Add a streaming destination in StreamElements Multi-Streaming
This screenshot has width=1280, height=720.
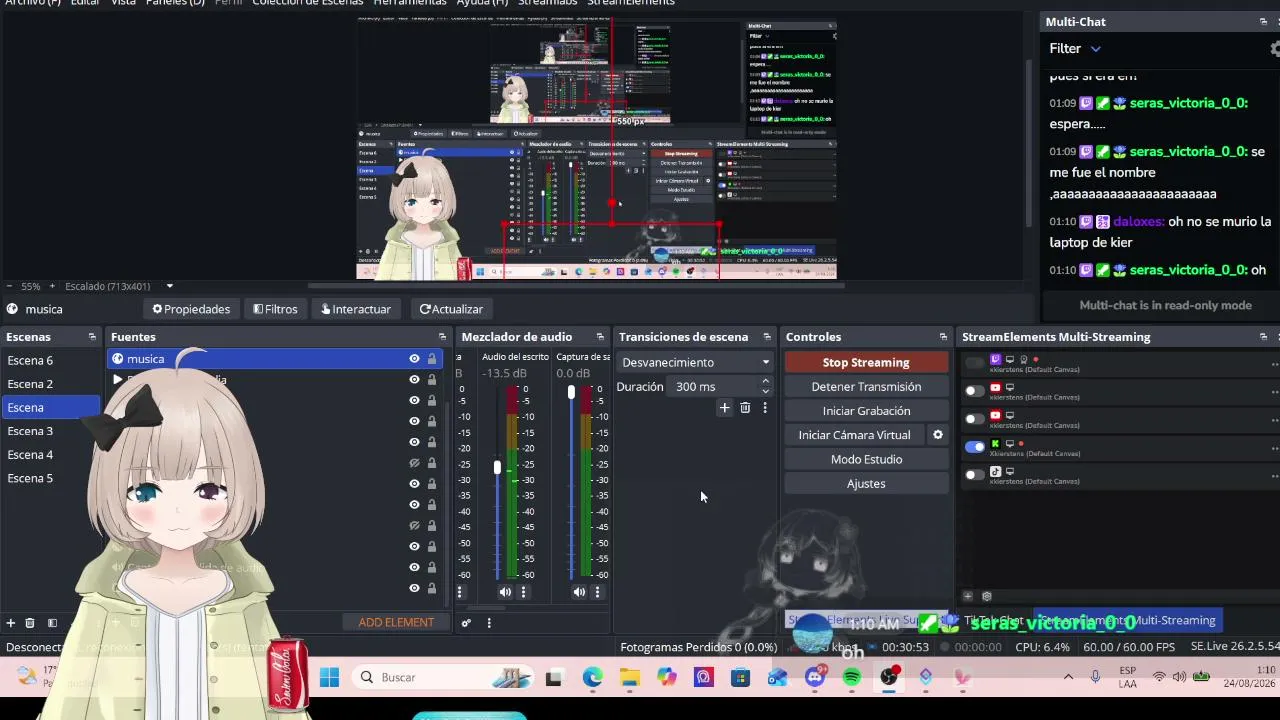point(967,596)
